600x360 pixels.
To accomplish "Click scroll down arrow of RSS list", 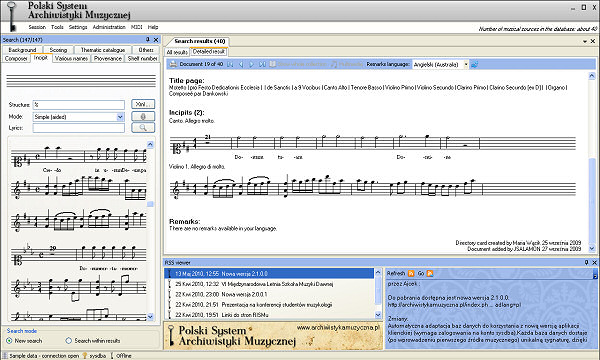I will [378, 314].
